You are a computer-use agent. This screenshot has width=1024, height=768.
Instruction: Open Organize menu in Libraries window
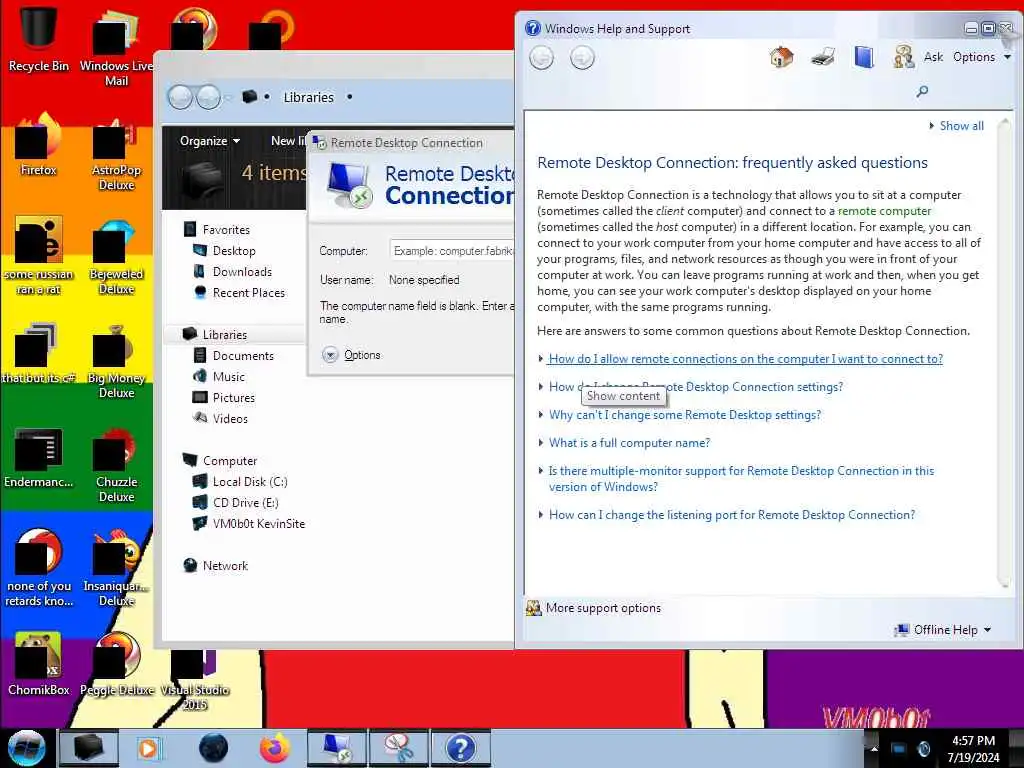pyautogui.click(x=210, y=141)
